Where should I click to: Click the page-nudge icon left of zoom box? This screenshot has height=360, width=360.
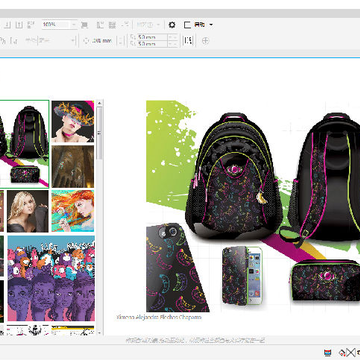pos(31,25)
